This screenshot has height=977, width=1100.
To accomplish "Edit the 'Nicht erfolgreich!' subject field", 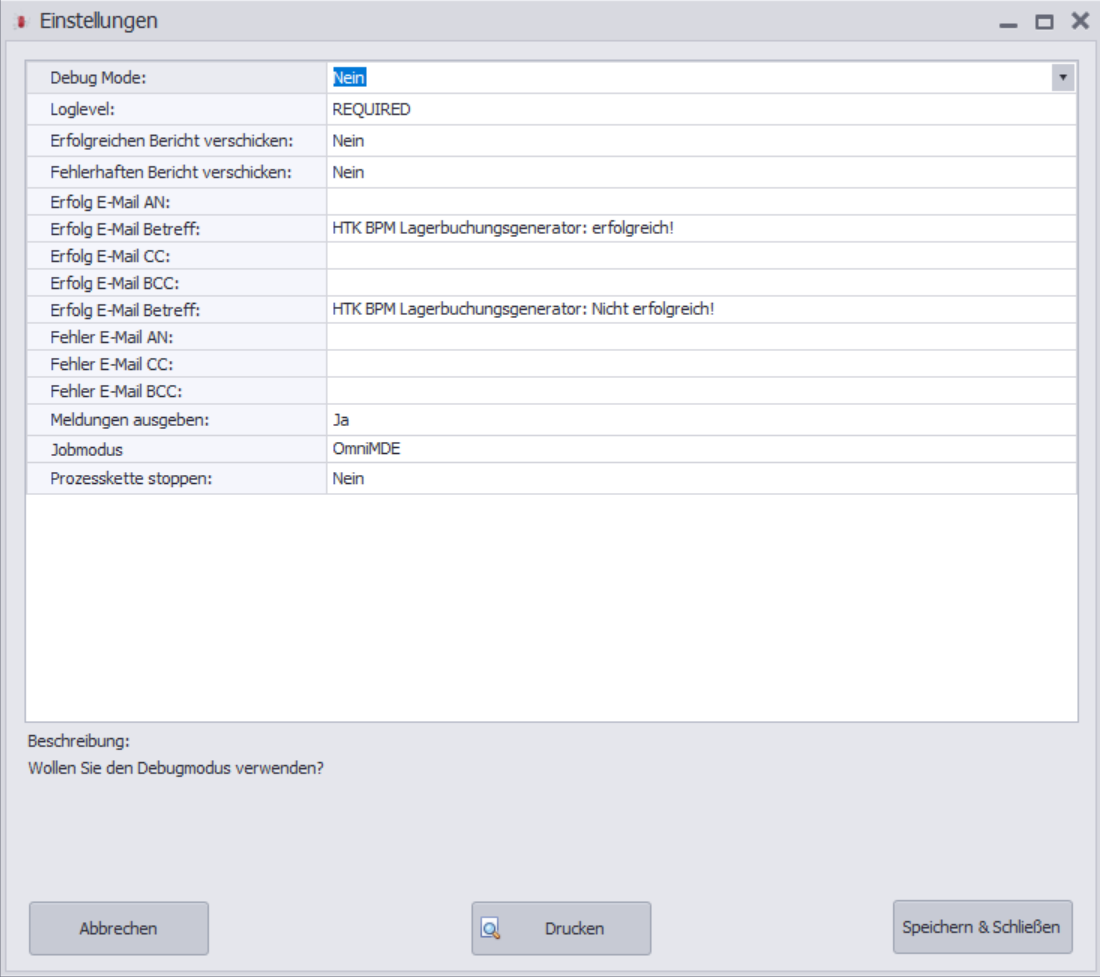I will pos(702,310).
